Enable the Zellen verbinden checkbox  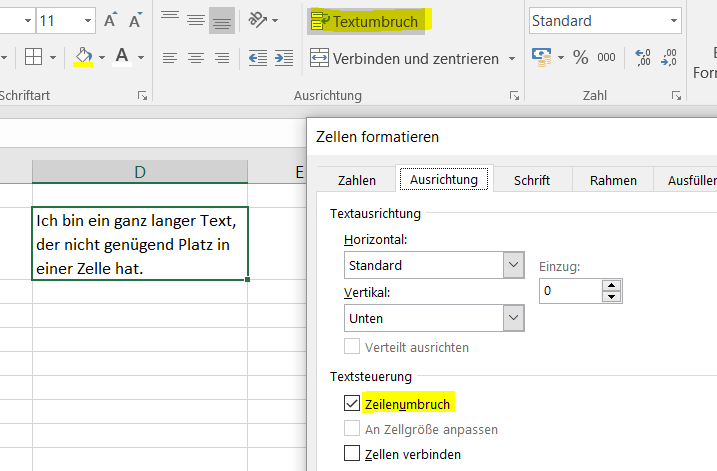point(351,454)
